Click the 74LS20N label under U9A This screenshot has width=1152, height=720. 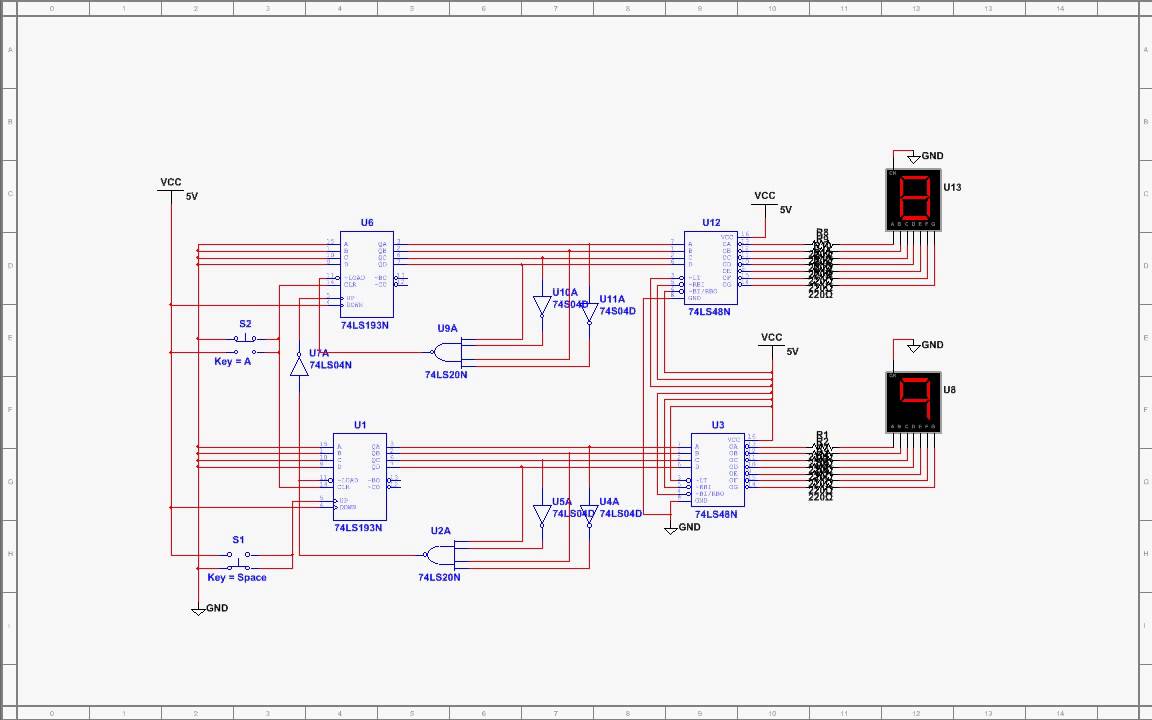(x=446, y=375)
